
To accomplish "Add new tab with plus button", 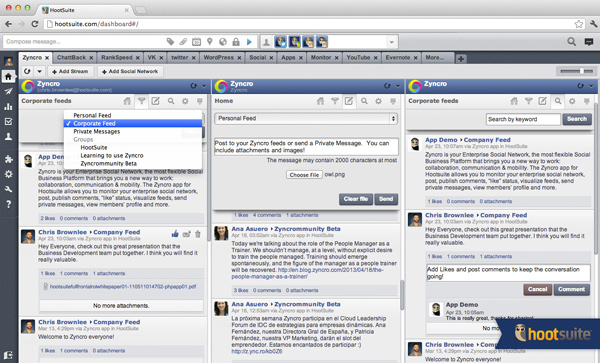I will coord(461,59).
